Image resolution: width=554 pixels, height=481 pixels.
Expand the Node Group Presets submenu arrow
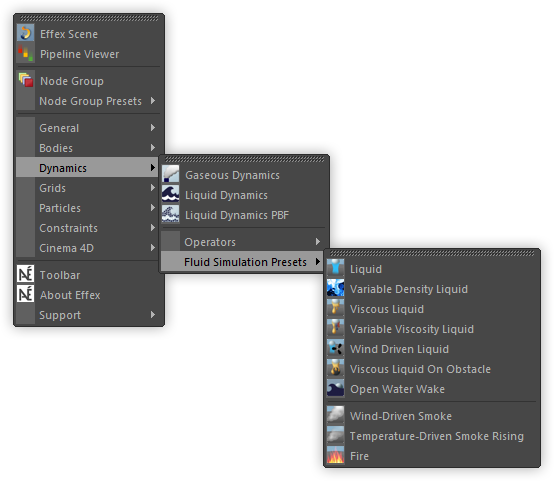click(x=153, y=101)
